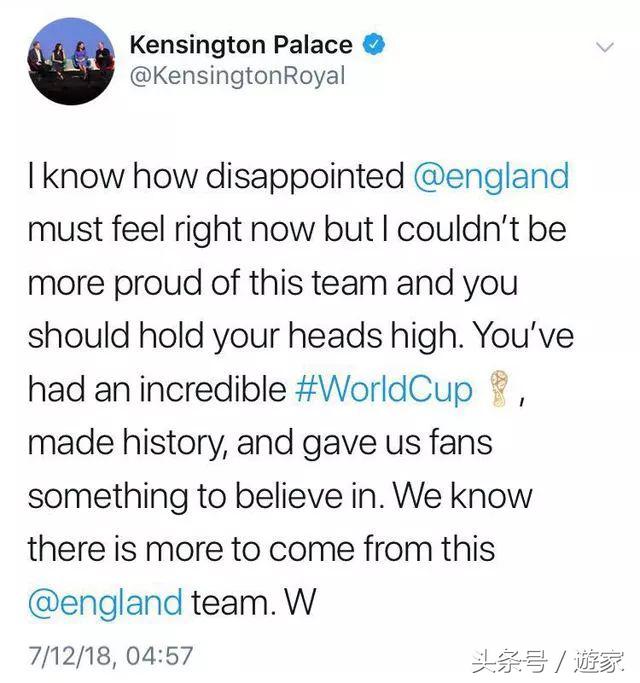The width and height of the screenshot is (640, 683).
Task: Open the first @england mention after 'disappointed'
Action: pyautogui.click(x=490, y=177)
